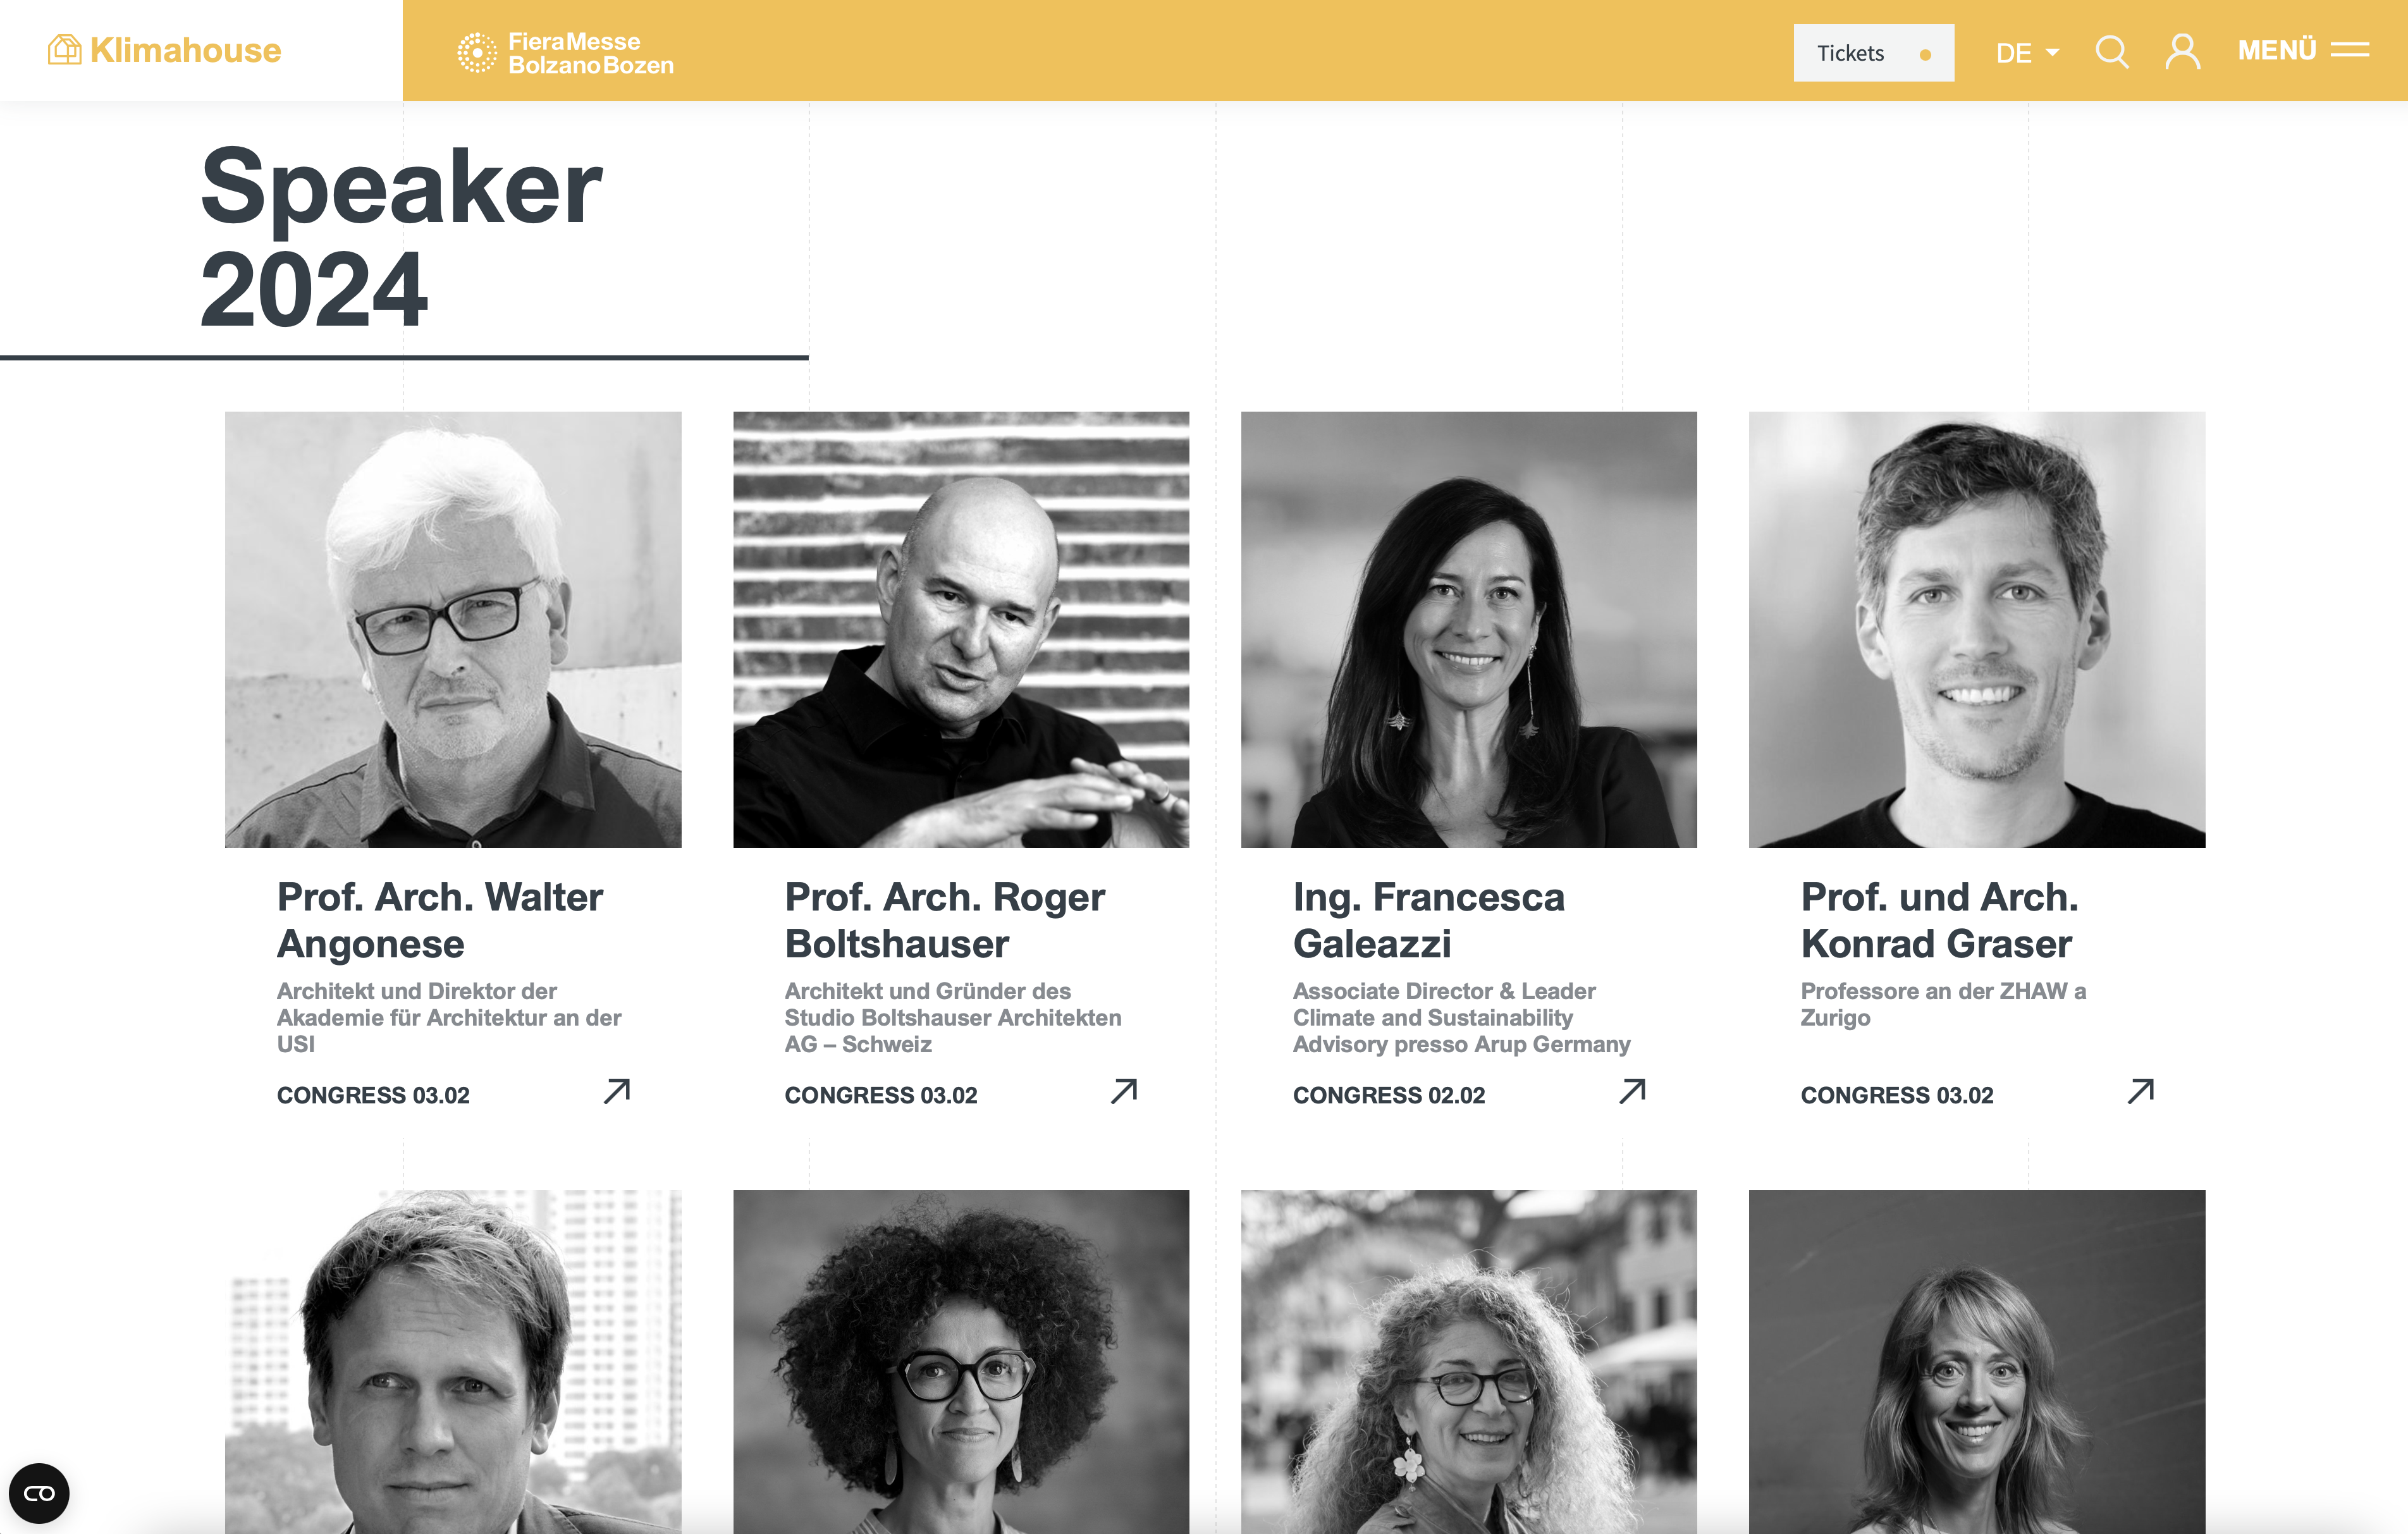Open Prof. und Arch. Konrad Graser link
The height and width of the screenshot is (1534, 2408).
pyautogui.click(x=1939, y=920)
